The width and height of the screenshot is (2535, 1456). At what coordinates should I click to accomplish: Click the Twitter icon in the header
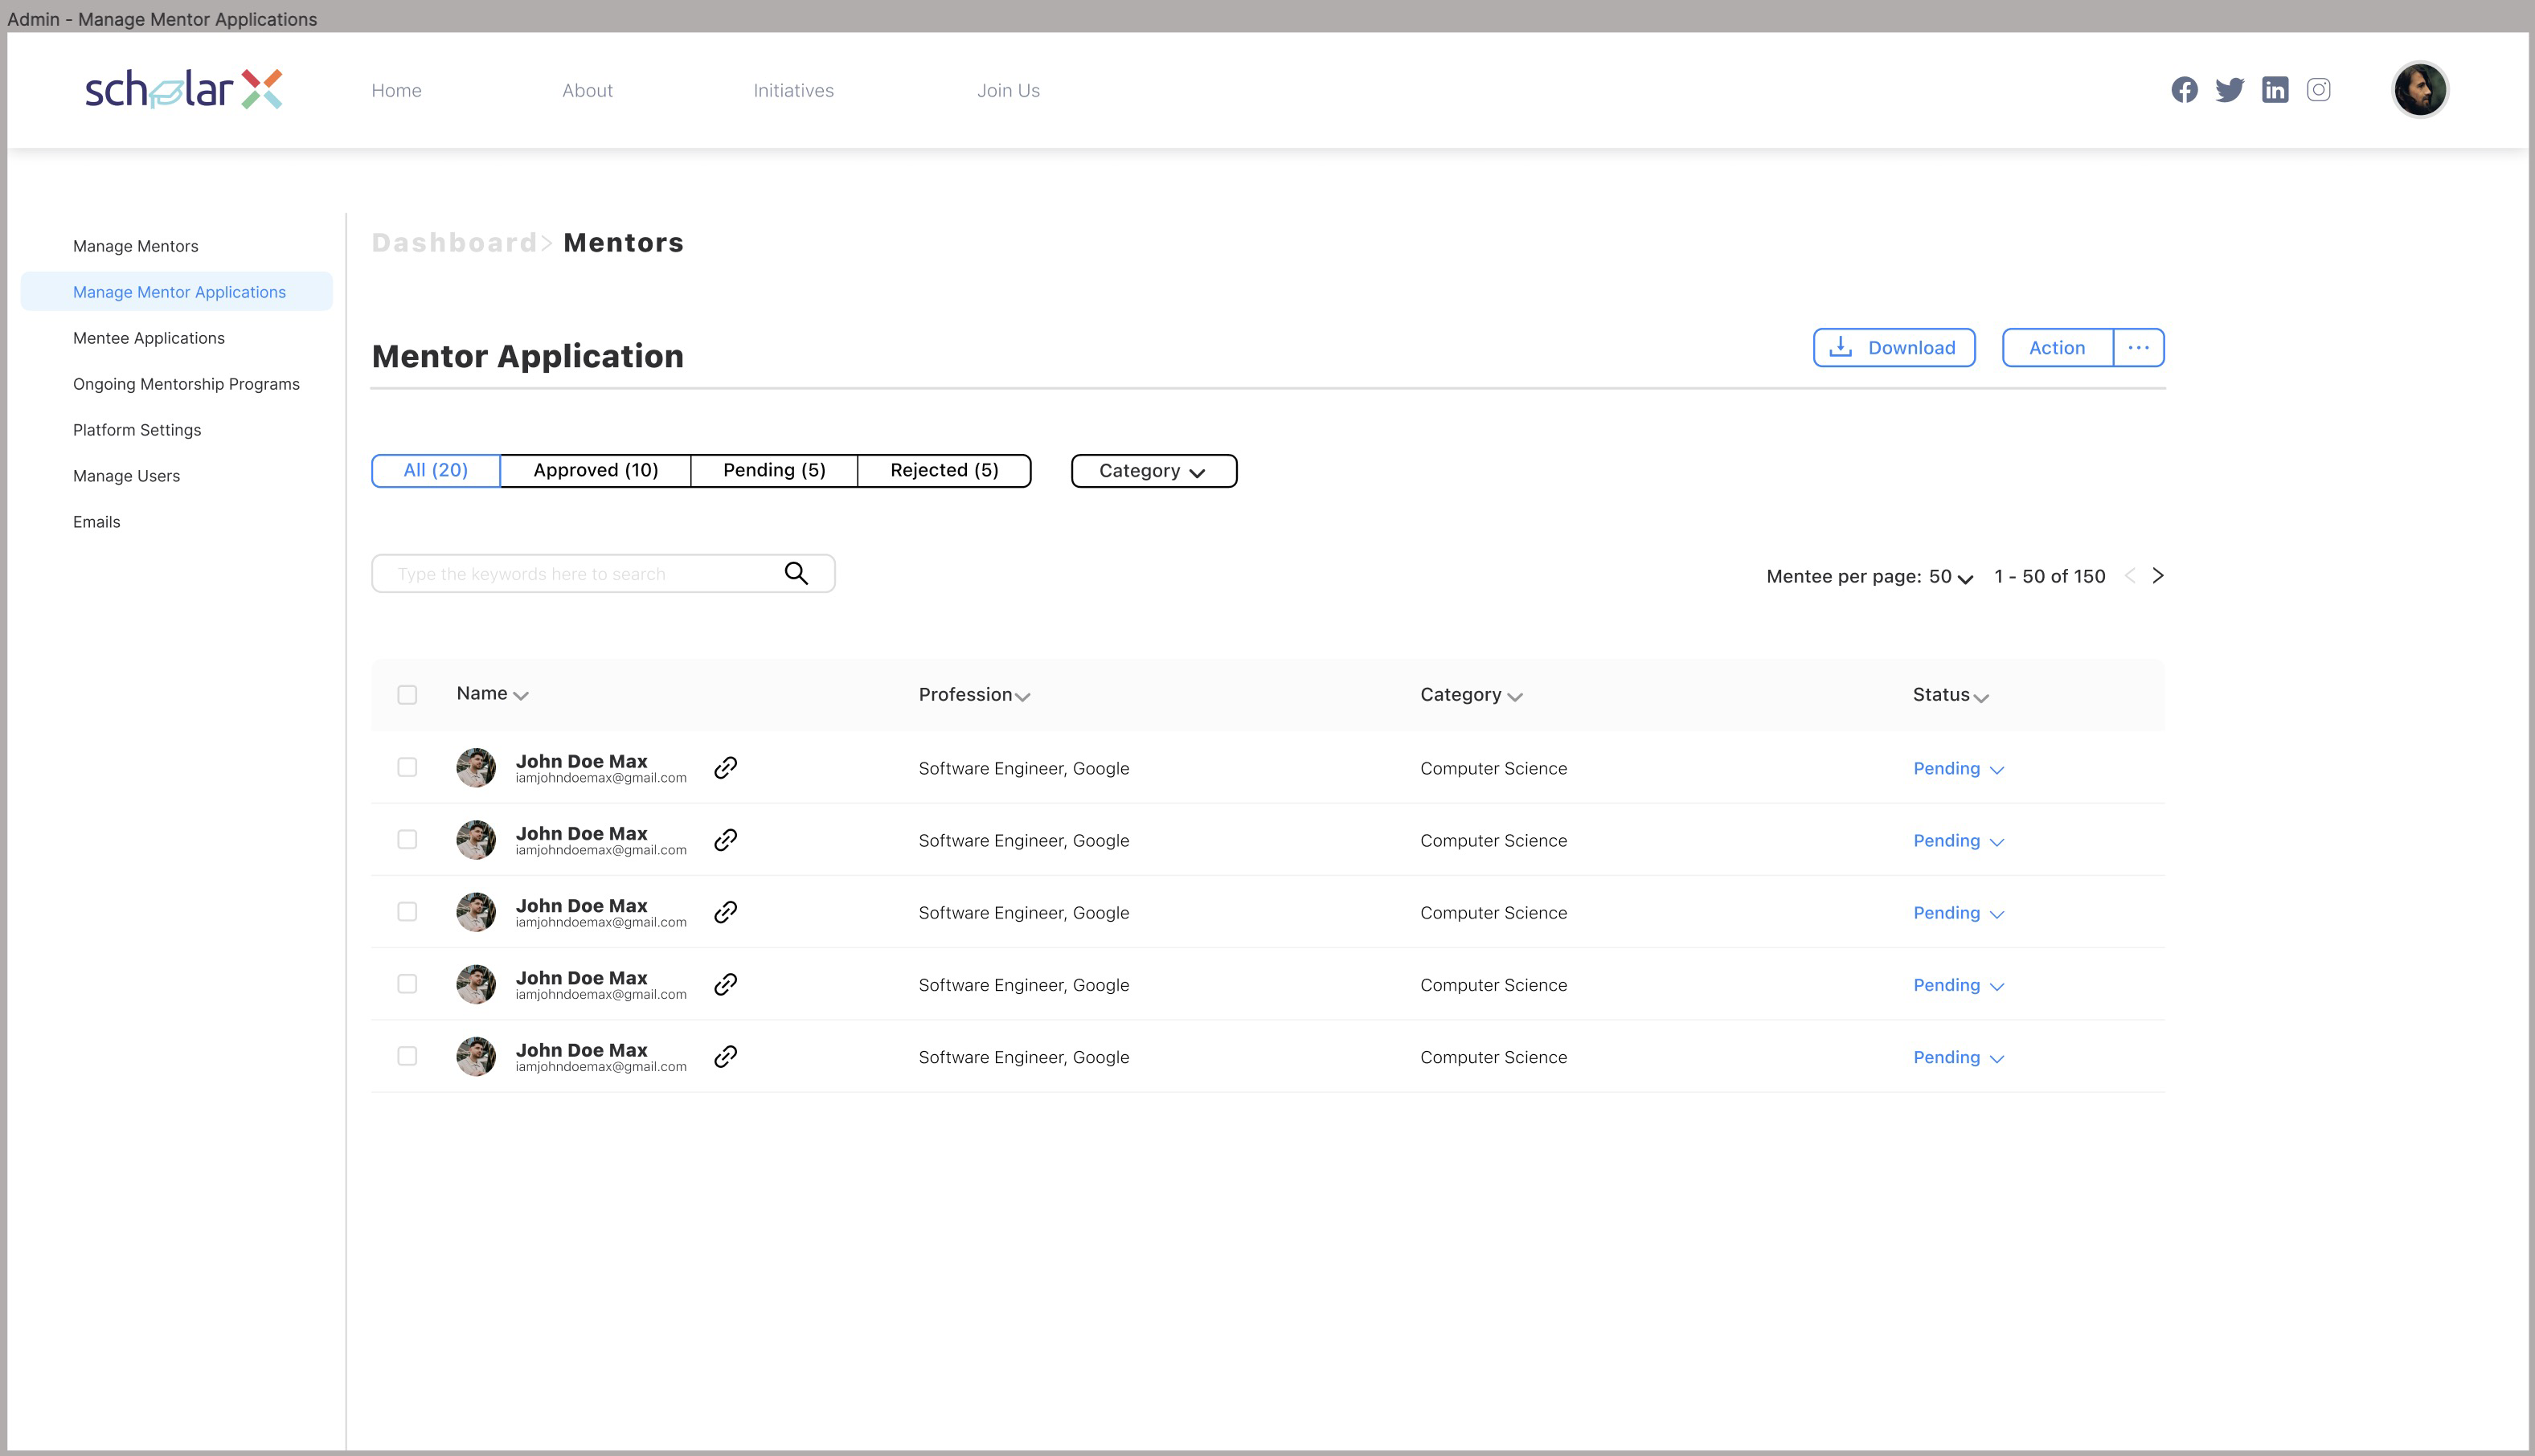(2230, 89)
